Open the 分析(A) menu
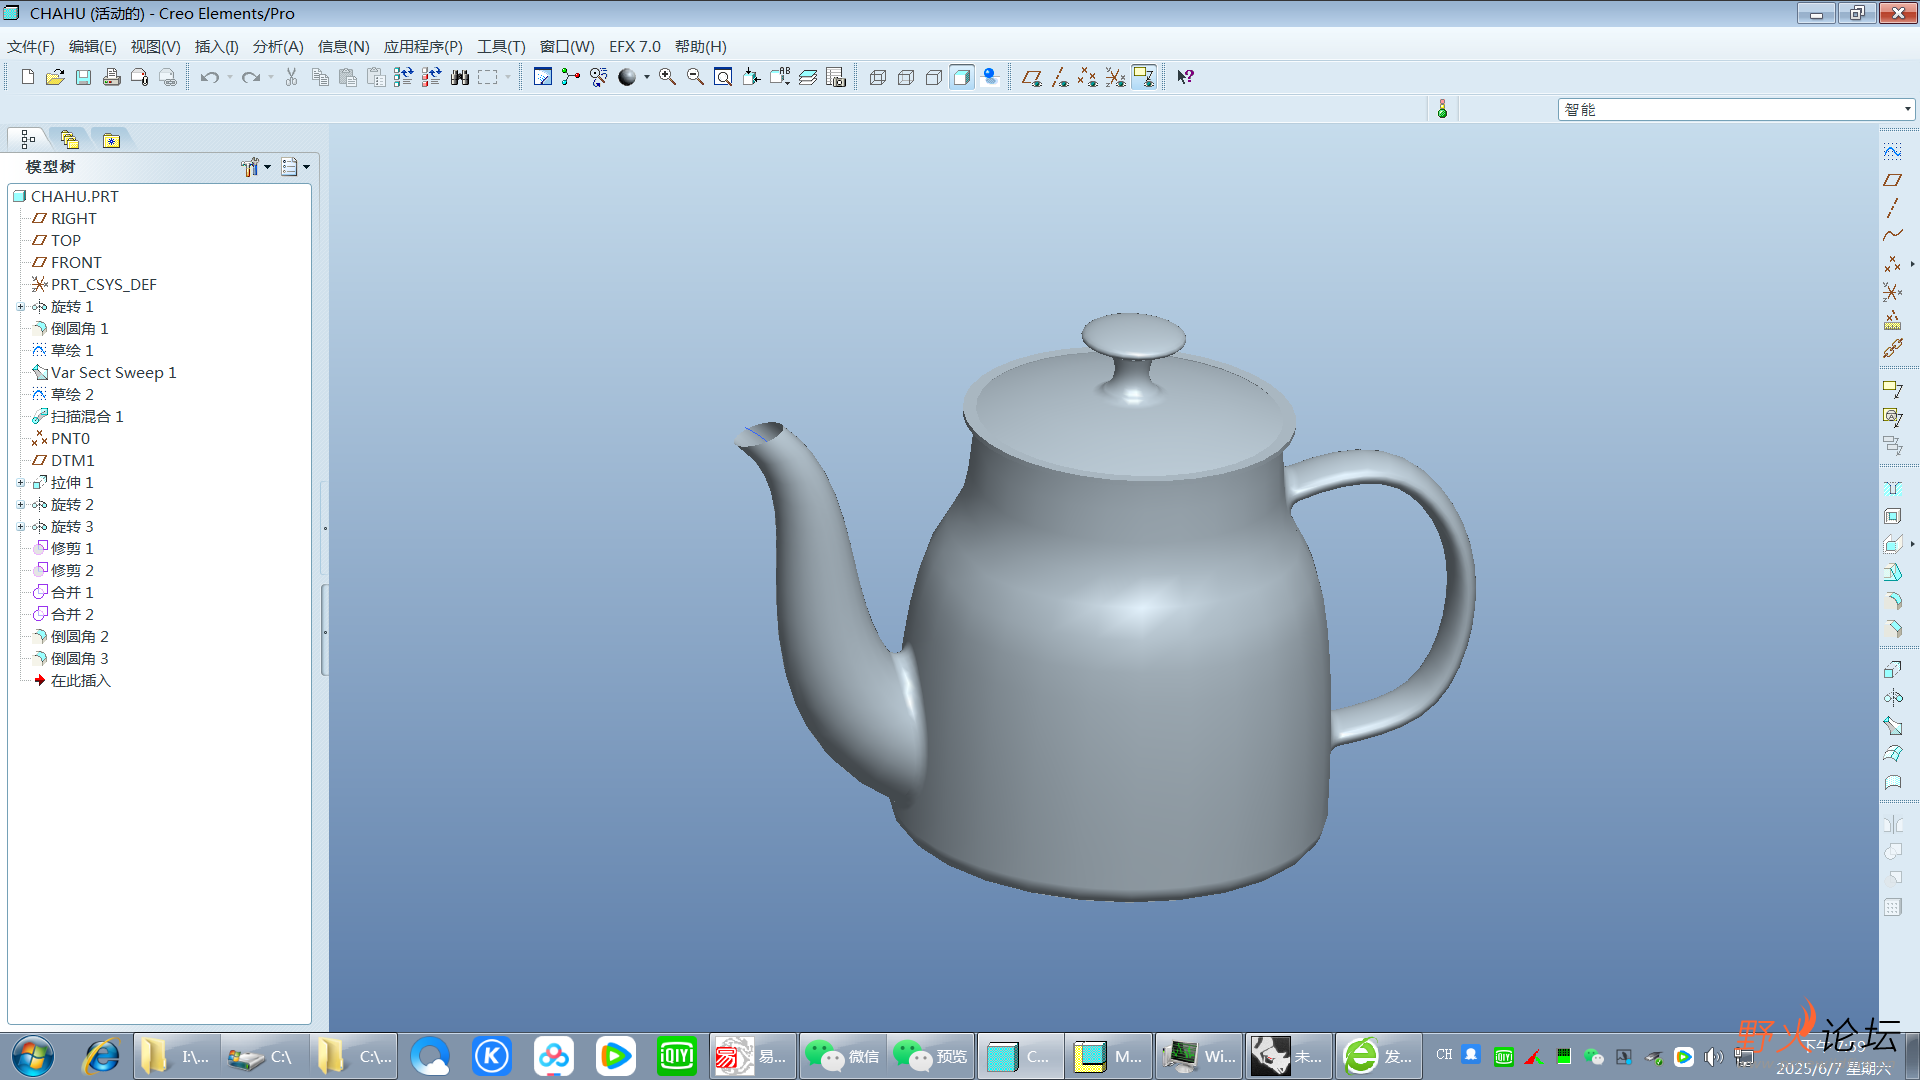The height and width of the screenshot is (1080, 1920). pyautogui.click(x=278, y=47)
